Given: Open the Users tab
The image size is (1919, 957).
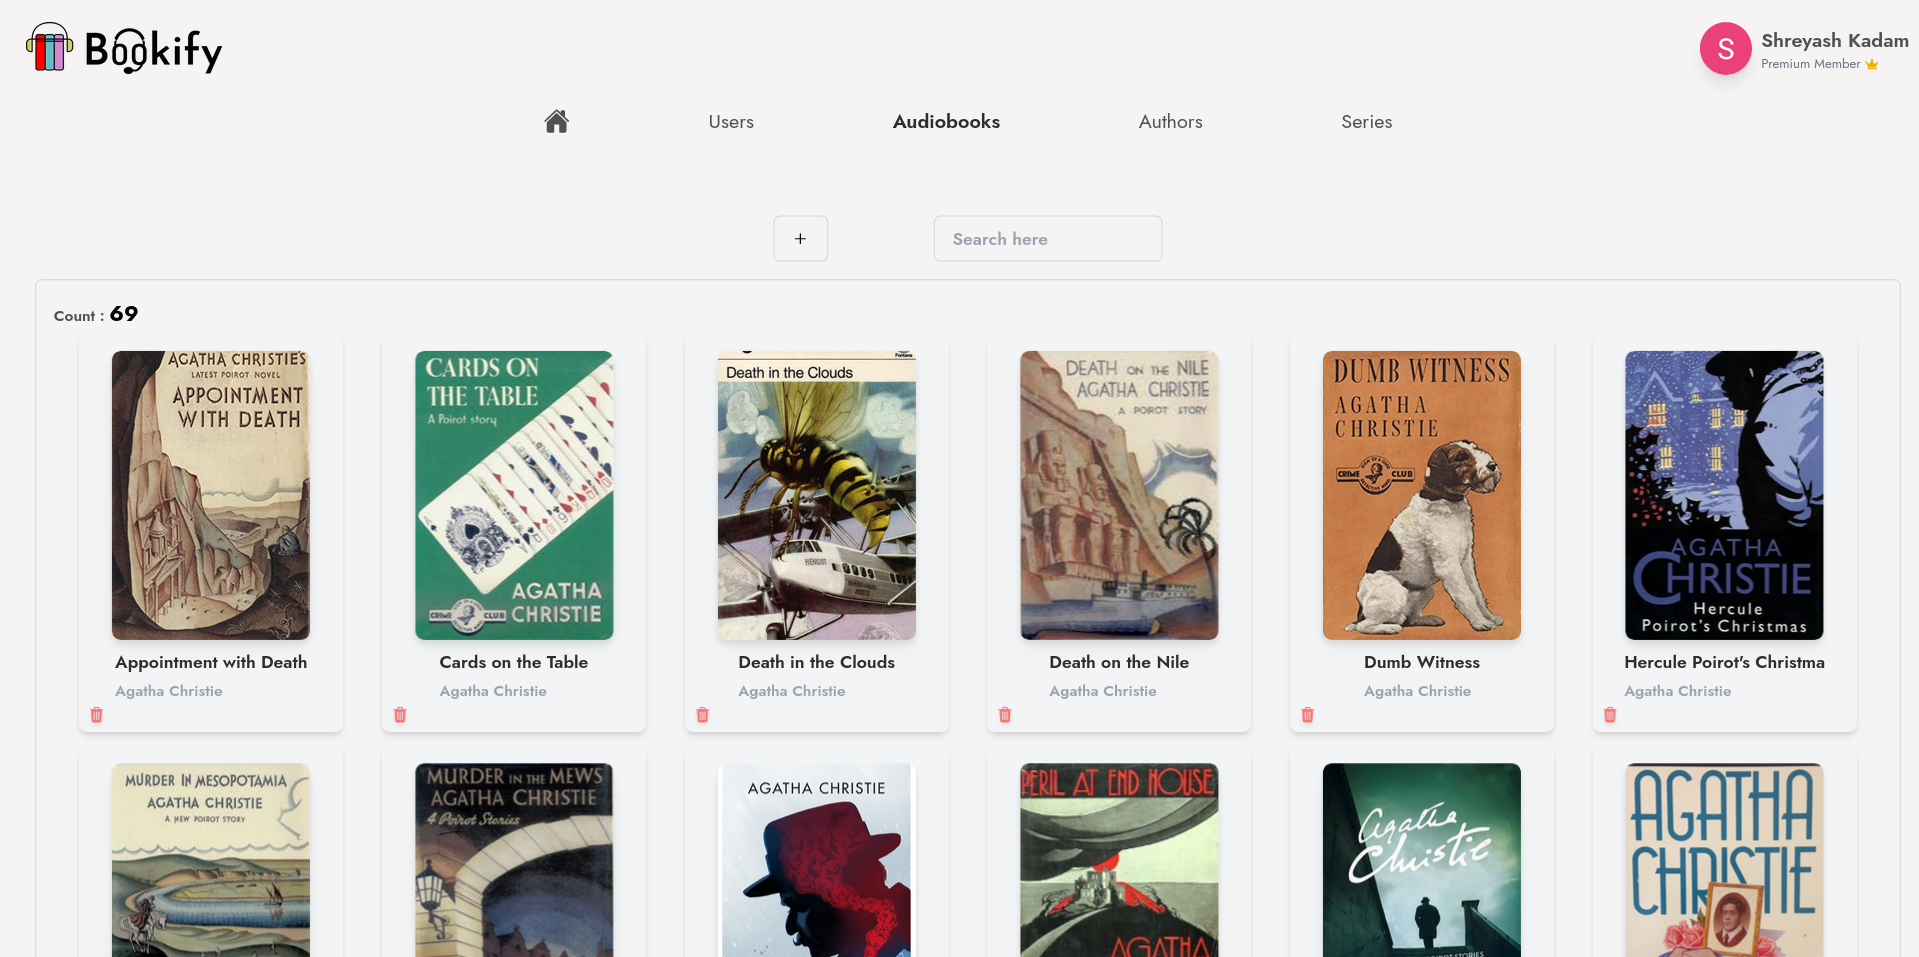Looking at the screenshot, I should [731, 122].
